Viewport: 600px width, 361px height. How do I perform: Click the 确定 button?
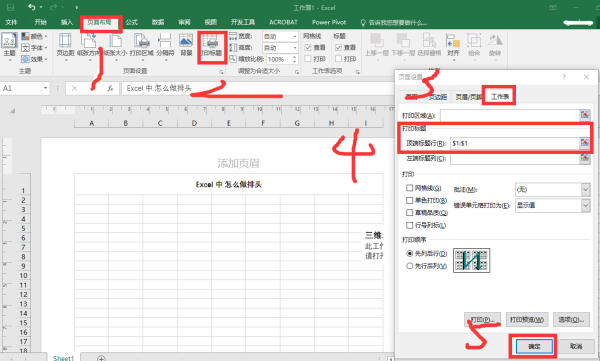point(534,346)
